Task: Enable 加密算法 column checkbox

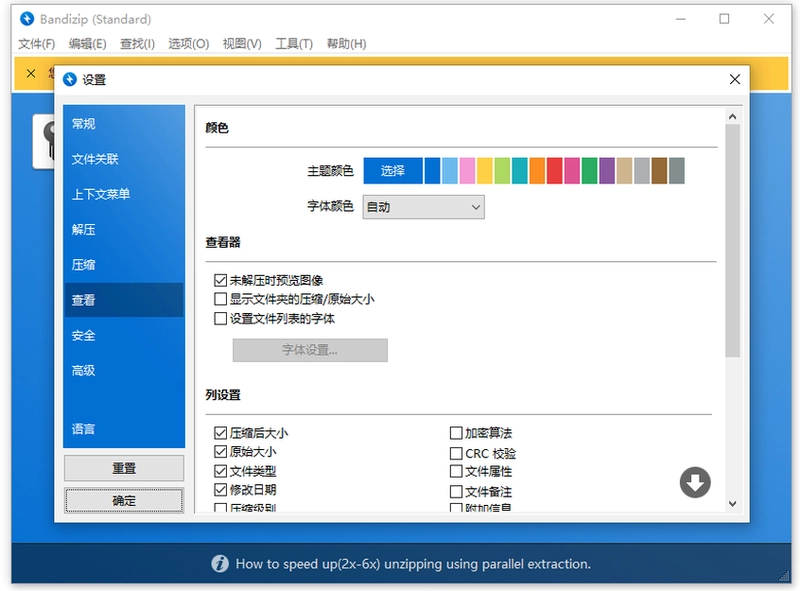Action: [456, 433]
